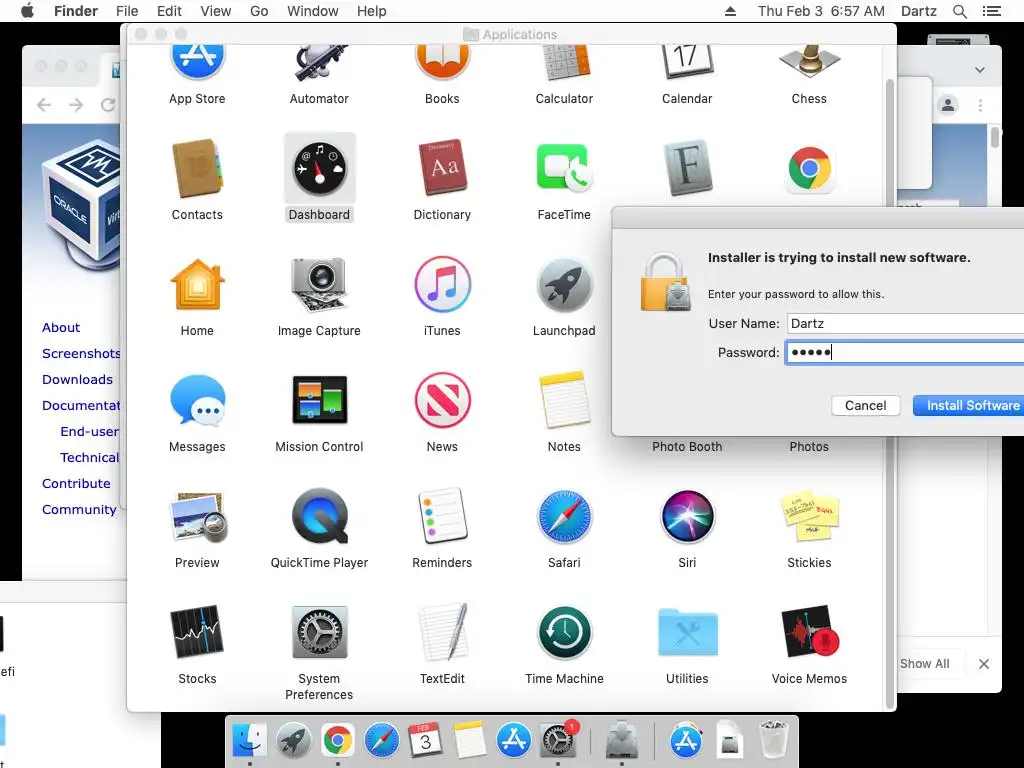Image resolution: width=1024 pixels, height=768 pixels.
Task: Open the Finder menu
Action: [x=76, y=11]
